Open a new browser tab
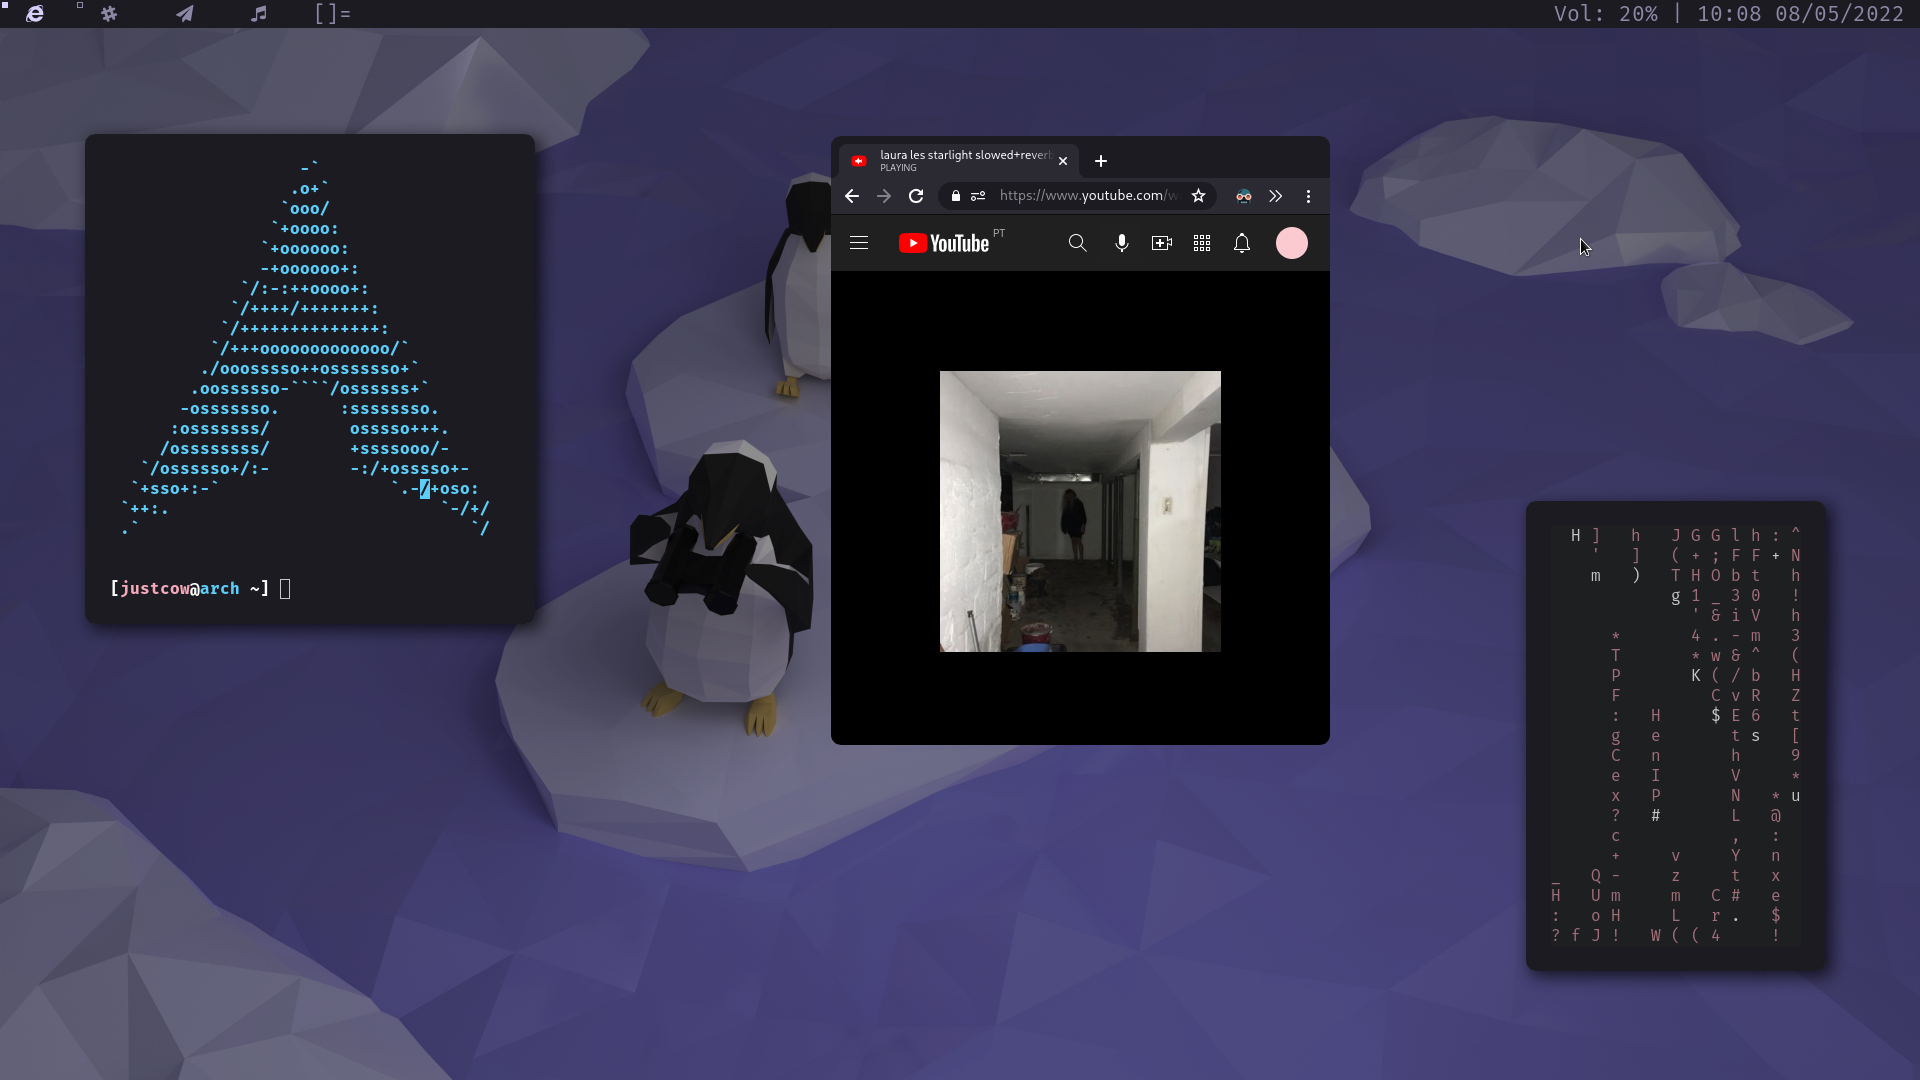Image resolution: width=1920 pixels, height=1080 pixels. tap(1100, 160)
